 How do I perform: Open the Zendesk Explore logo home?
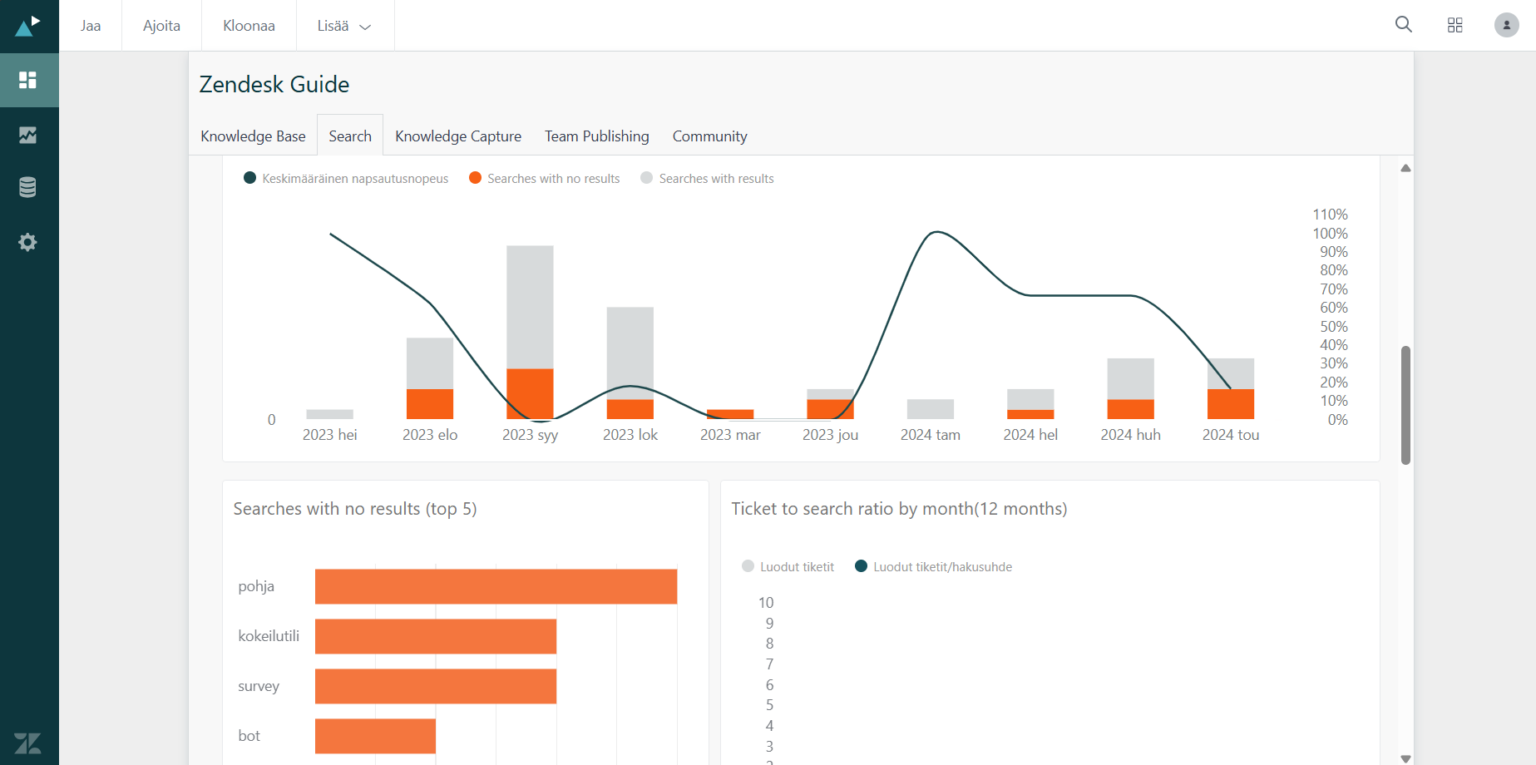(x=28, y=26)
